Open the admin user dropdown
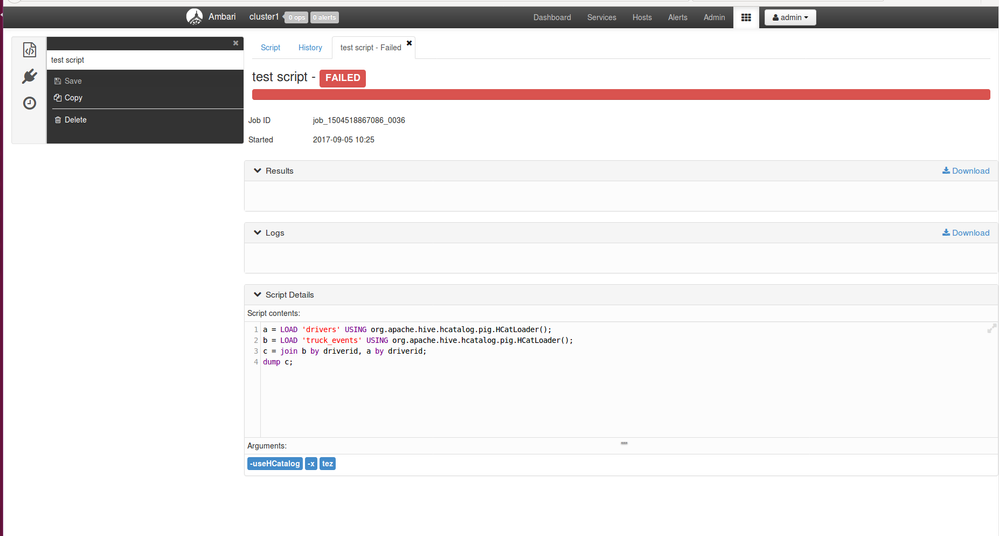This screenshot has width=999, height=536. pos(790,17)
